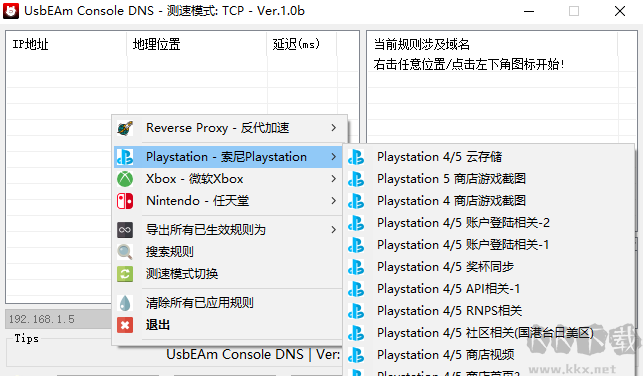Select Playstation 4/5 RNPS相关 rule

[488, 311]
